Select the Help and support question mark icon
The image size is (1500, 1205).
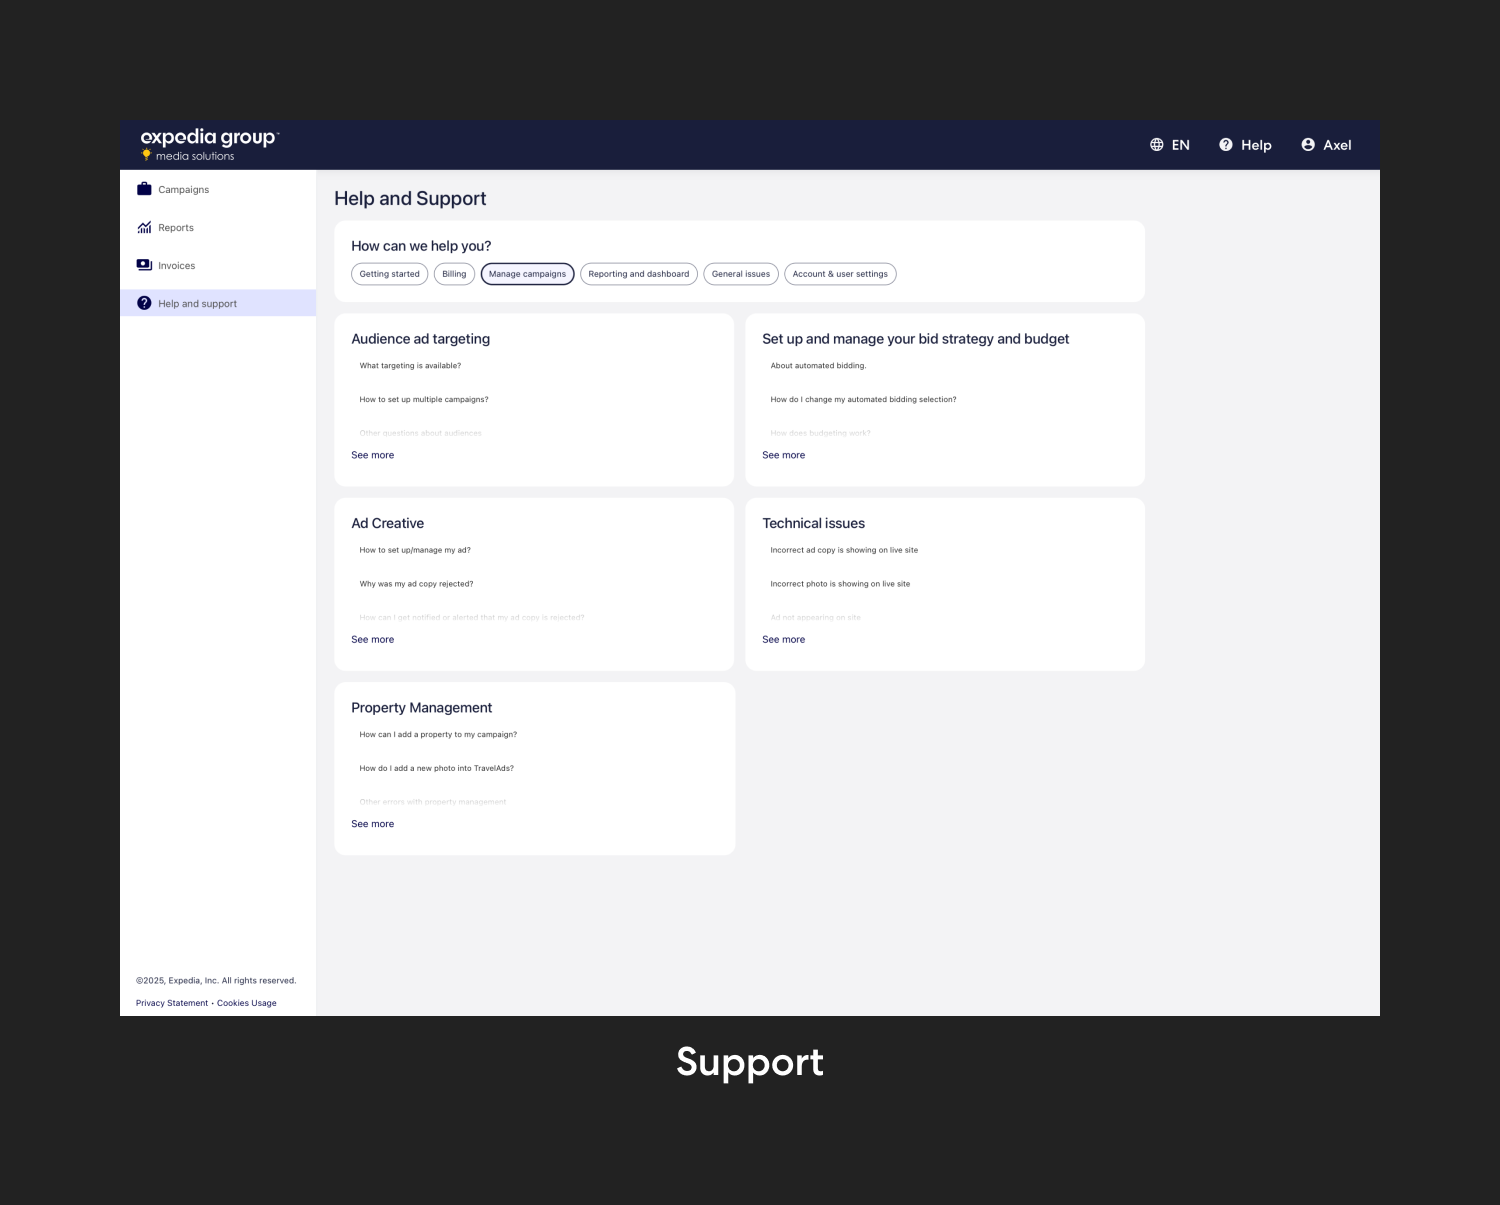tap(144, 302)
